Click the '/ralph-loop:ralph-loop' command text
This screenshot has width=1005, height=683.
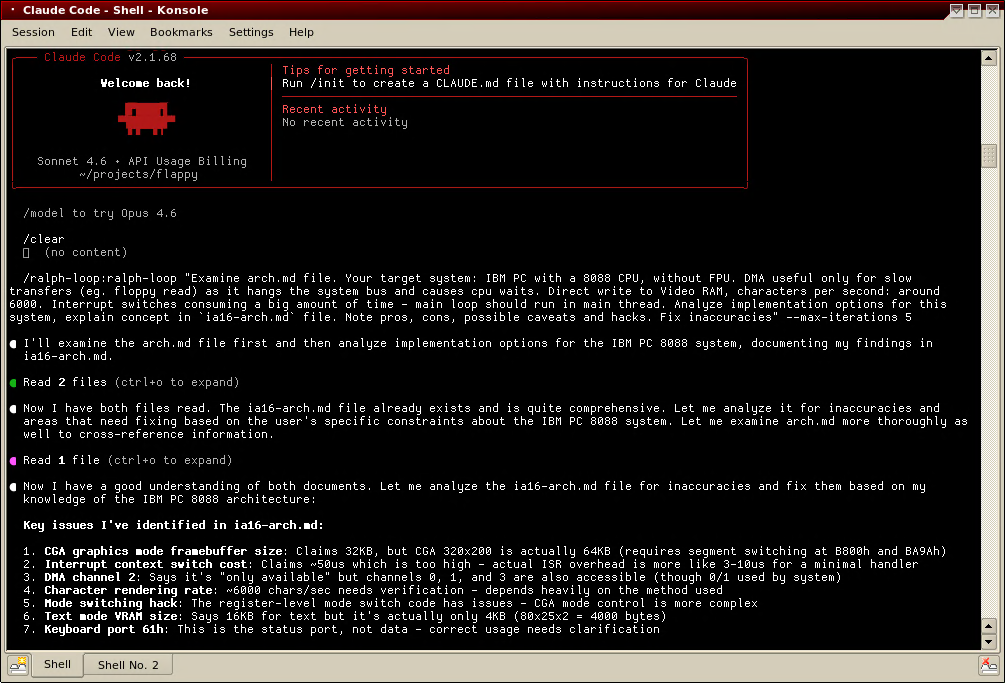coord(100,278)
